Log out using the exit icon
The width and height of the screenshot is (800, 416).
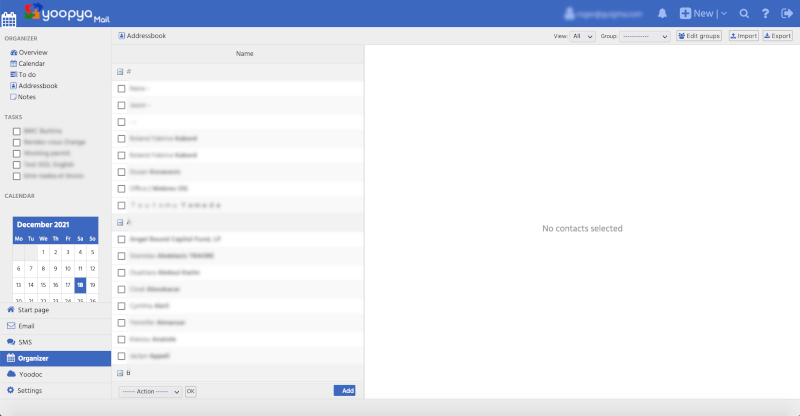pyautogui.click(x=786, y=14)
